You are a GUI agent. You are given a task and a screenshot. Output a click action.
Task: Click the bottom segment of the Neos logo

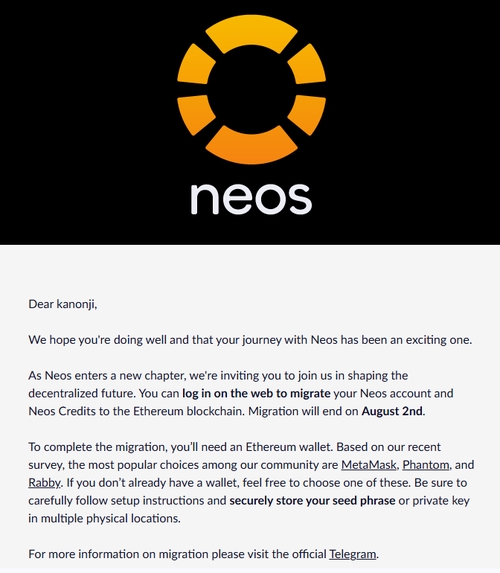pos(251,146)
